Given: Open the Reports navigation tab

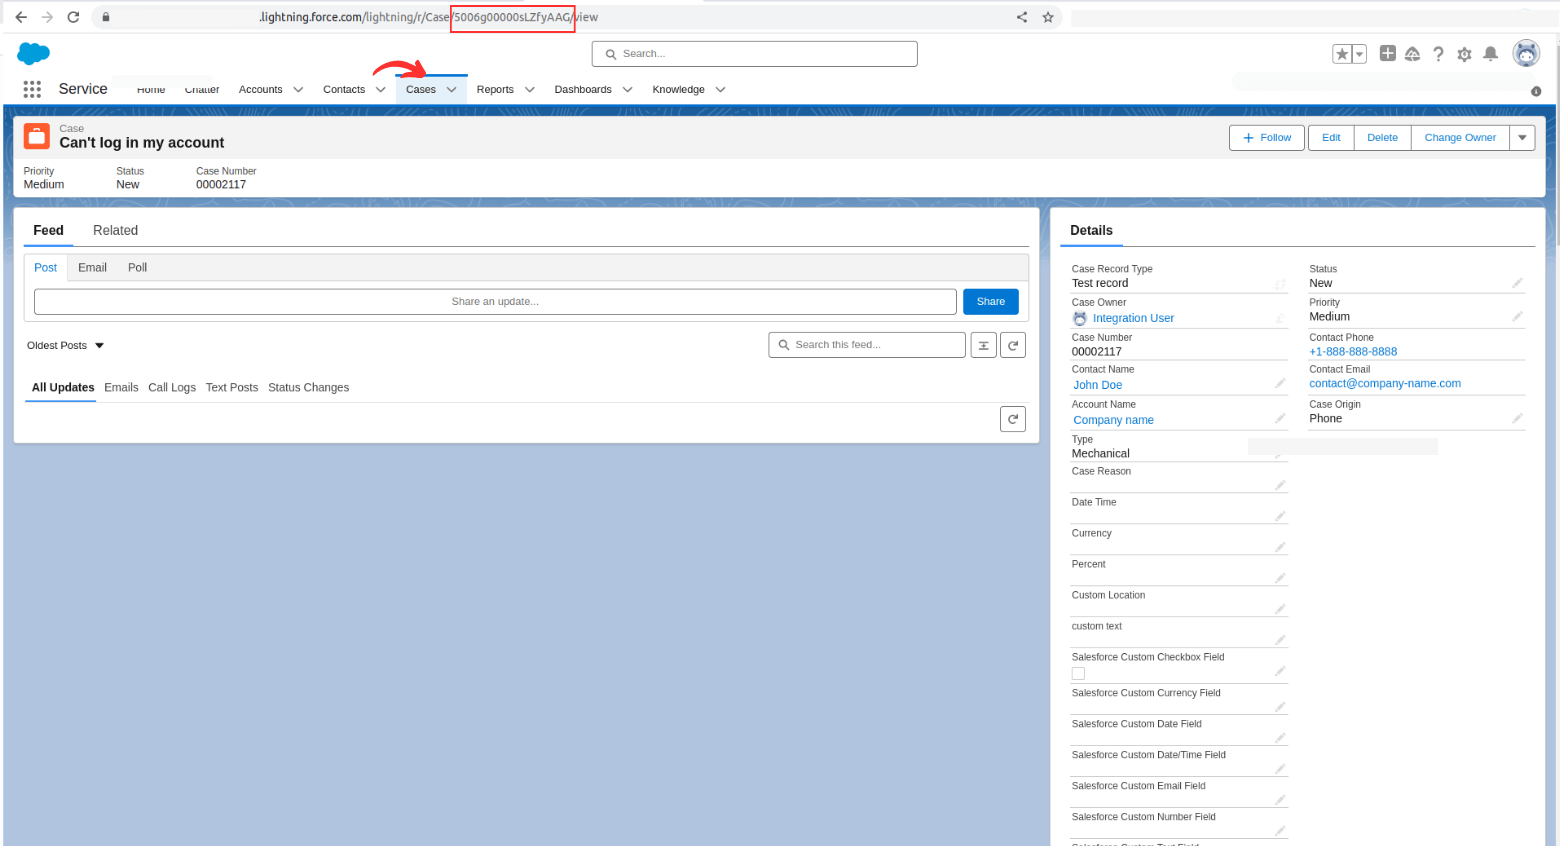Looking at the screenshot, I should [x=495, y=89].
